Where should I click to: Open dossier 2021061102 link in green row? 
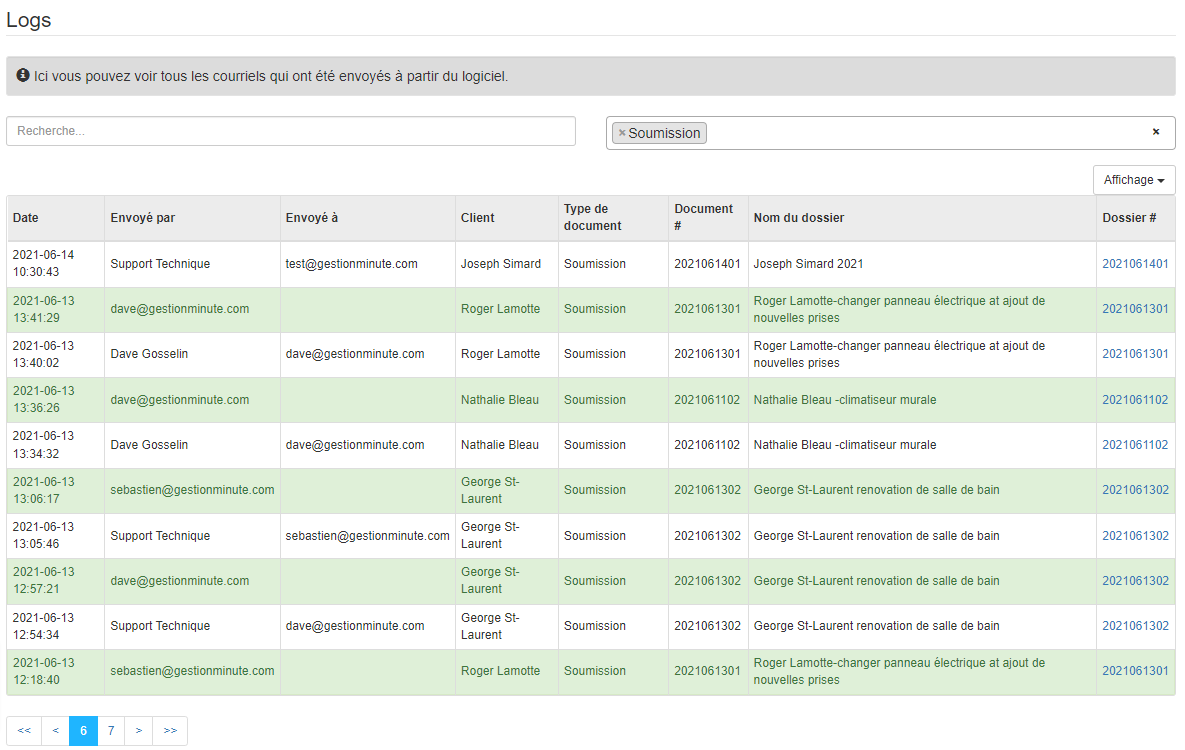[x=1135, y=400]
